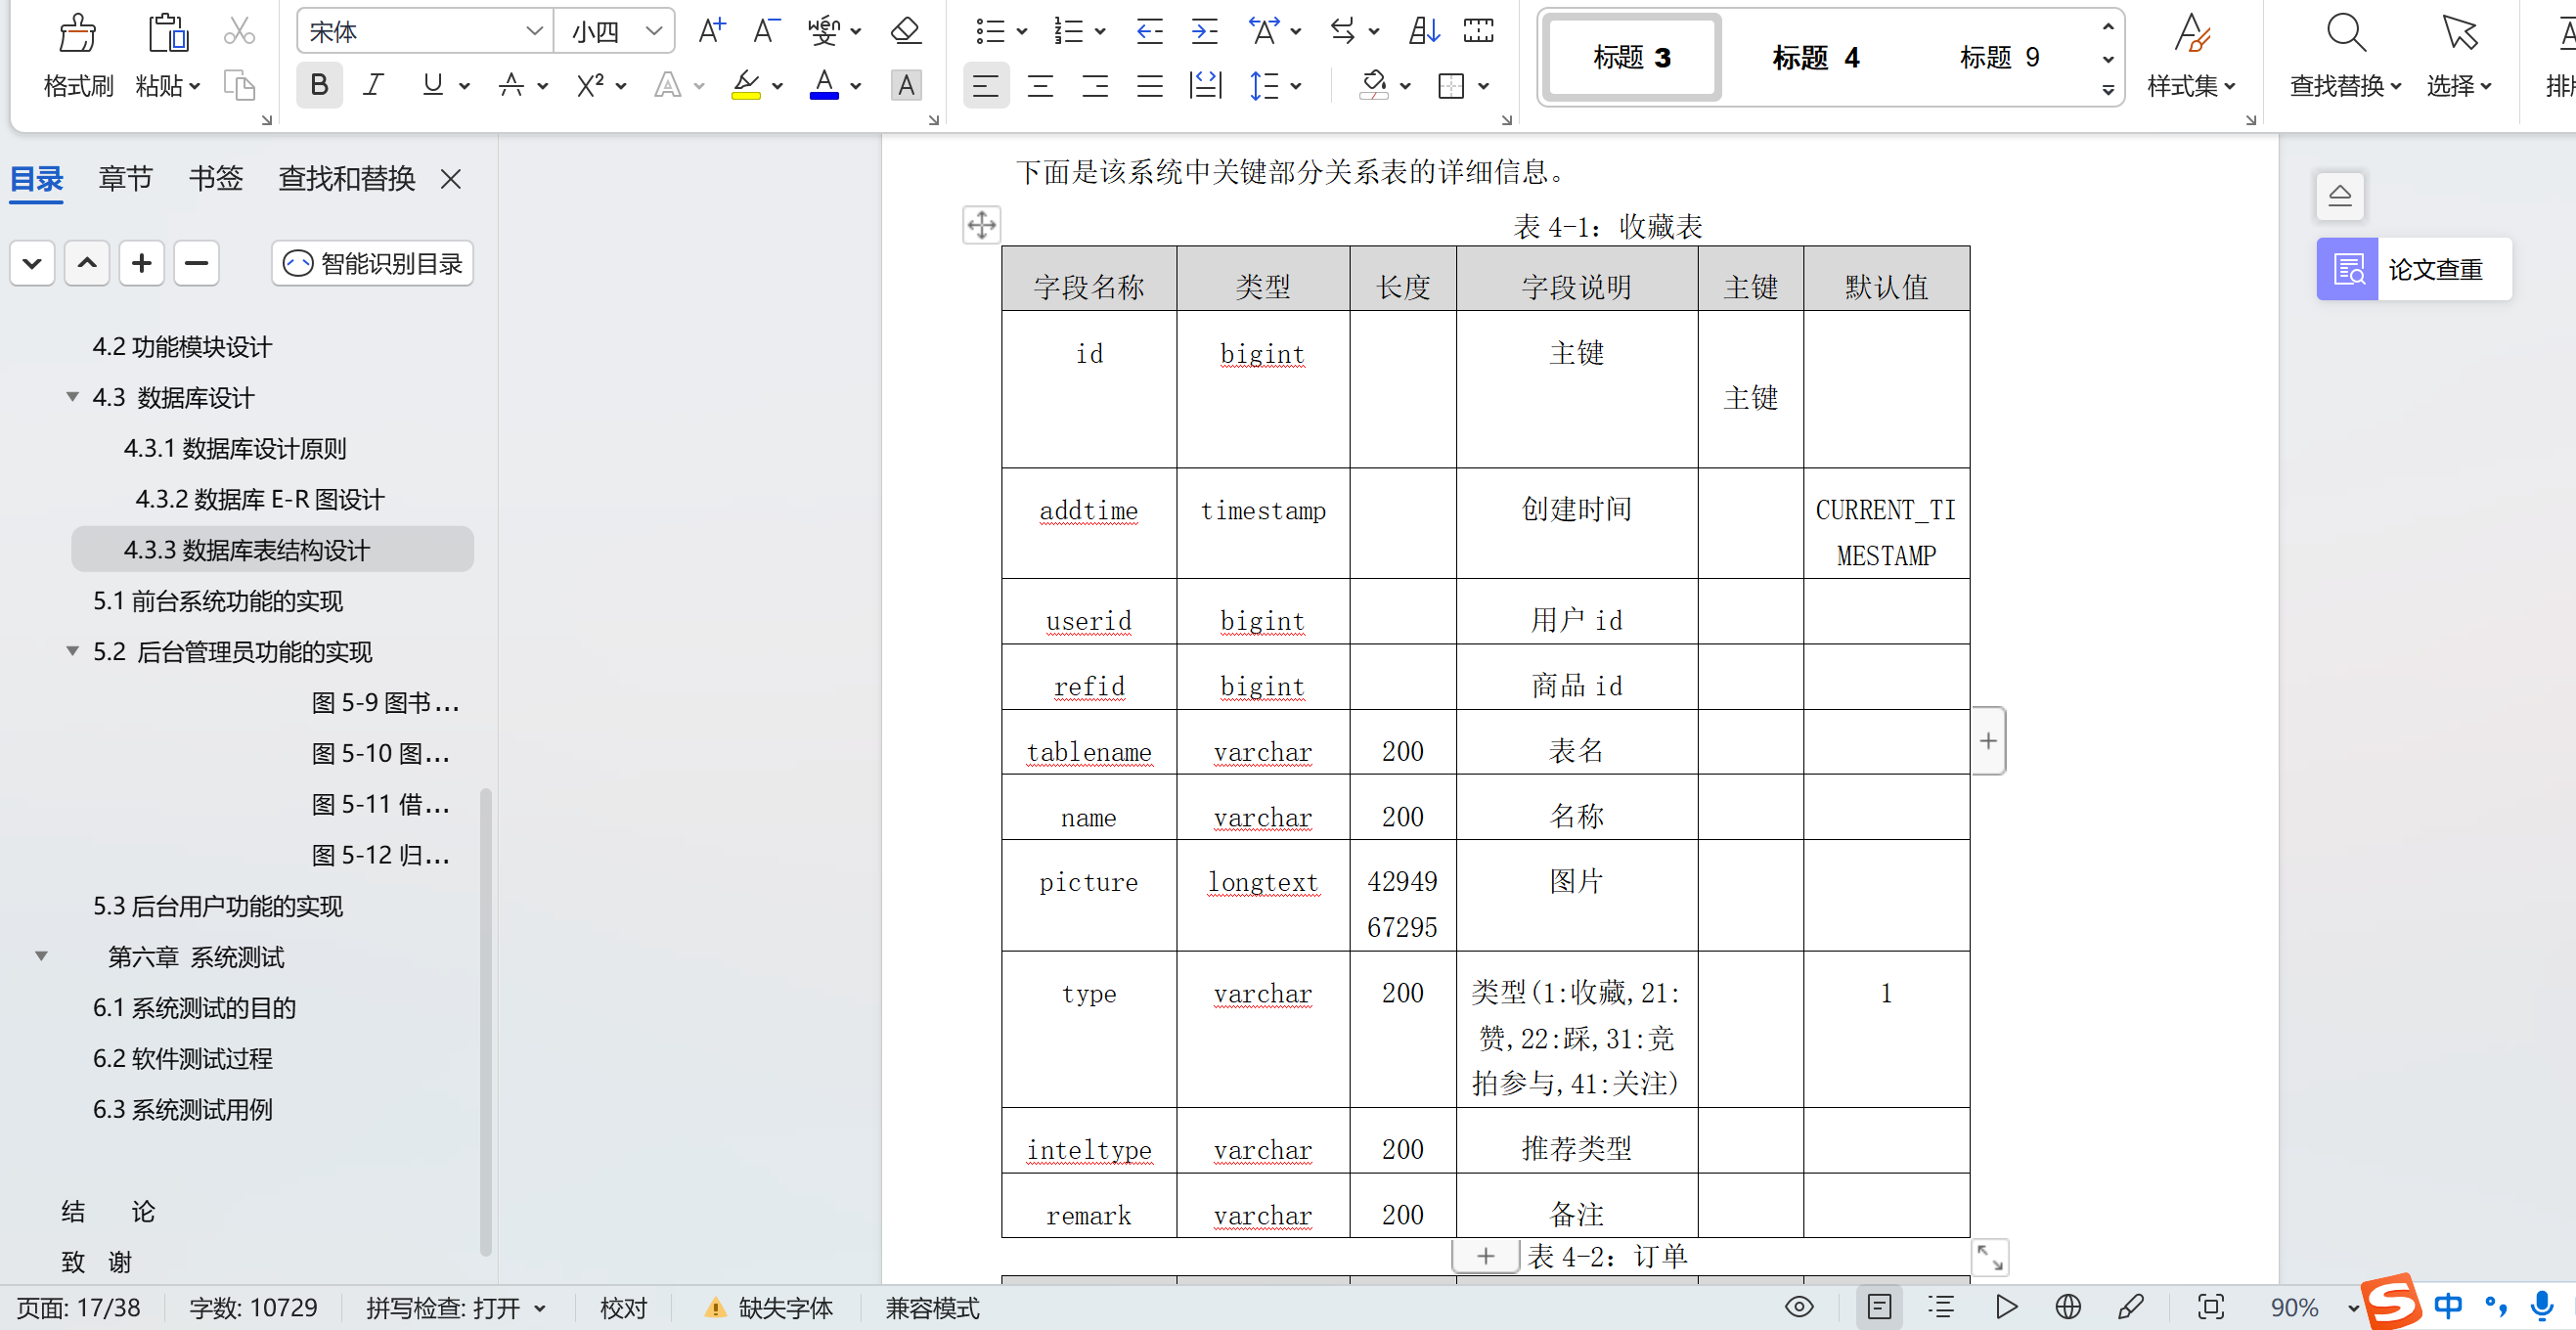The width and height of the screenshot is (2576, 1330).
Task: Collapse the 4.3 数据库设计 tree node
Action: pyautogui.click(x=72, y=397)
